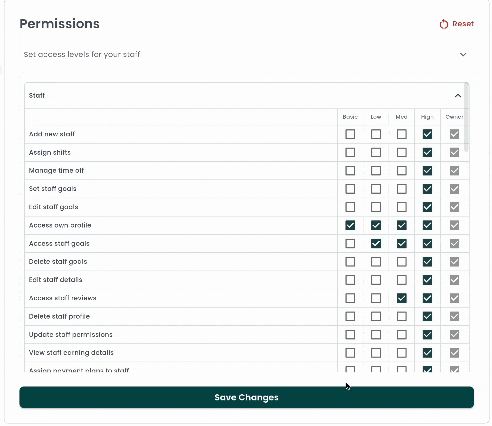The width and height of the screenshot is (492, 426).
Task: Click the Reset link
Action: 457,24
